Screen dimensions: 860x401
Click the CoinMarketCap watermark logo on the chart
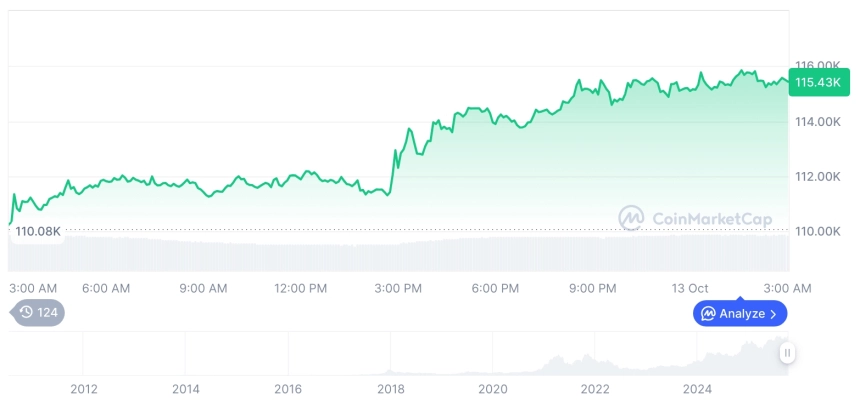[632, 218]
